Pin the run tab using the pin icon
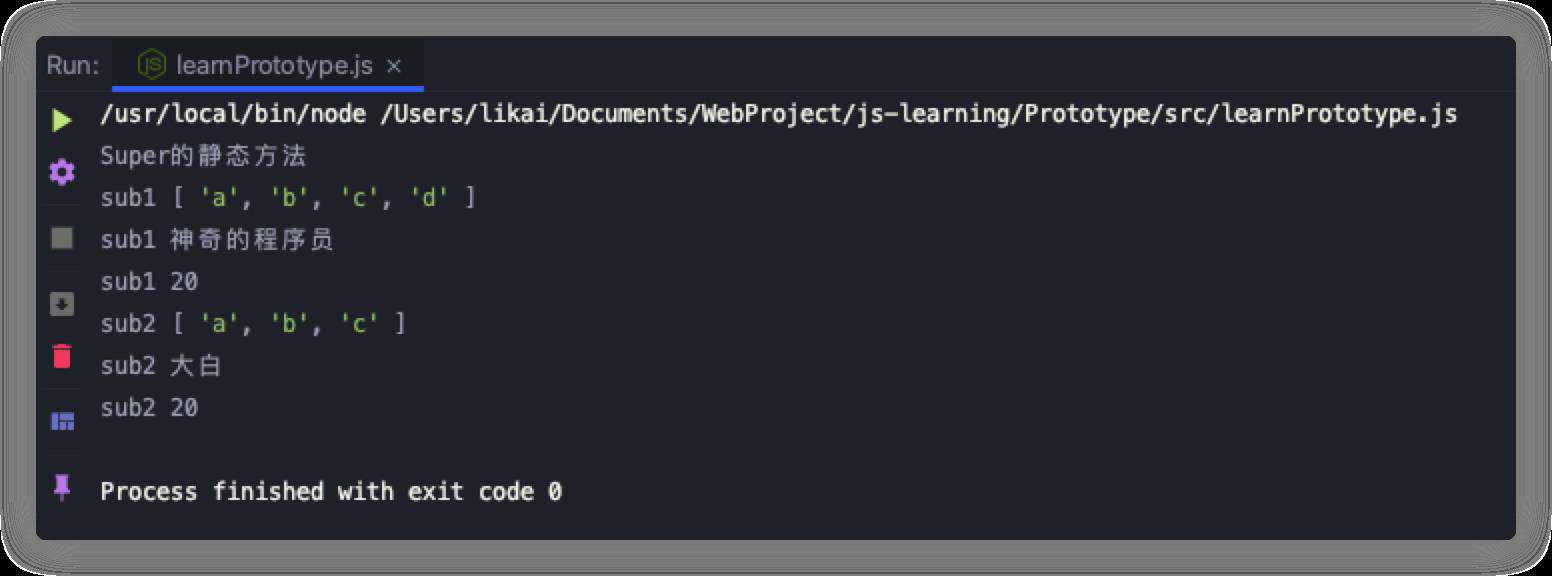Screen dimensions: 1552x576 [62, 487]
